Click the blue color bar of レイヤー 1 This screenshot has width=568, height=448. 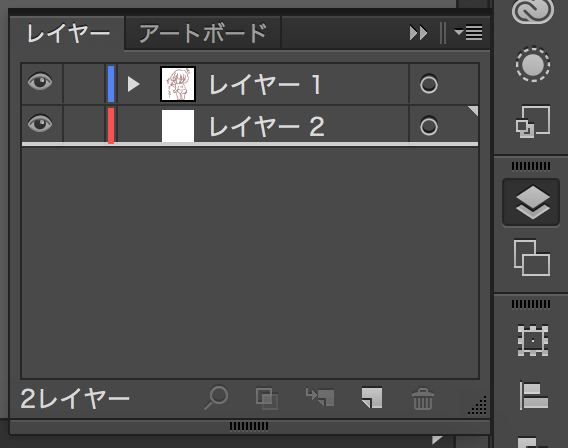pos(111,84)
